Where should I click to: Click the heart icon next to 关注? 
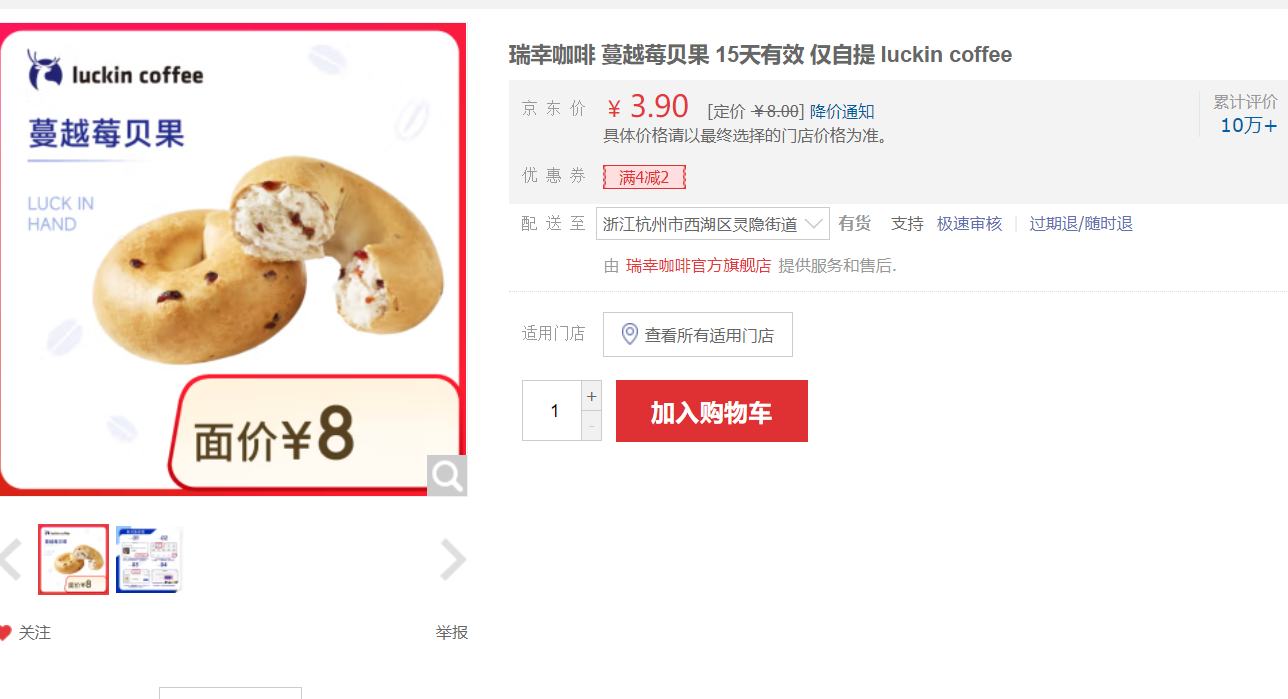(x=5, y=633)
